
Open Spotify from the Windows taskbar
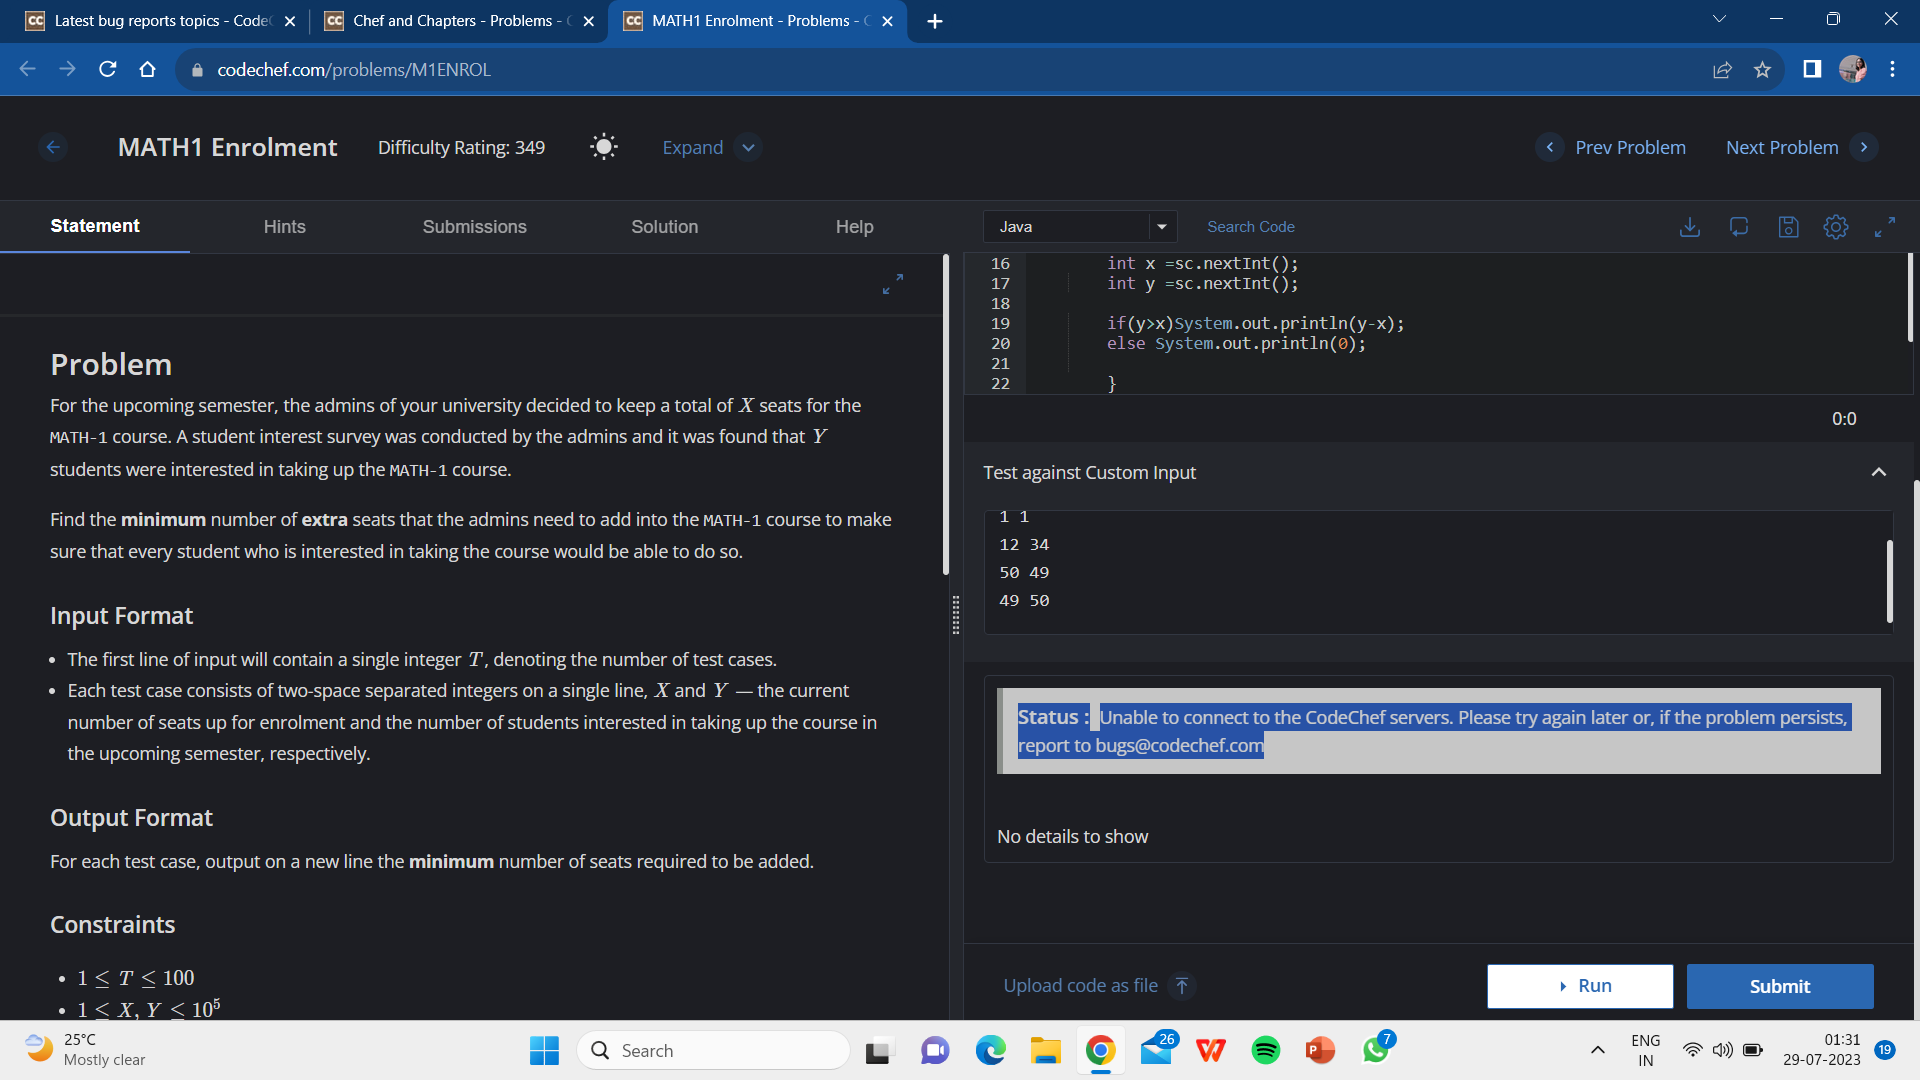pos(1265,1050)
